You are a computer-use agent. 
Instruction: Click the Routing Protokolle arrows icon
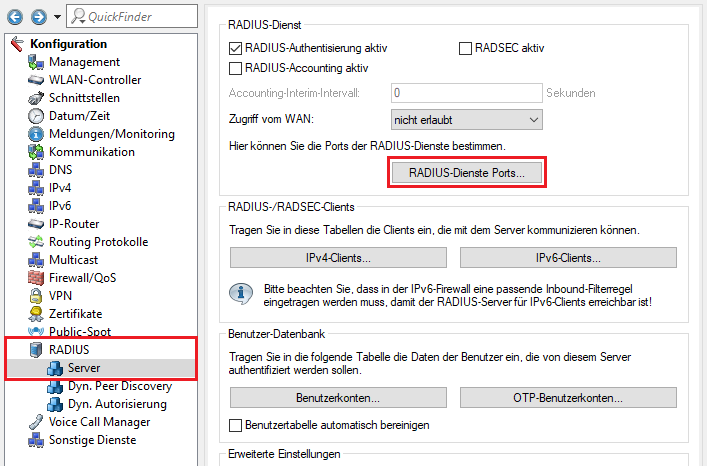click(x=36, y=242)
